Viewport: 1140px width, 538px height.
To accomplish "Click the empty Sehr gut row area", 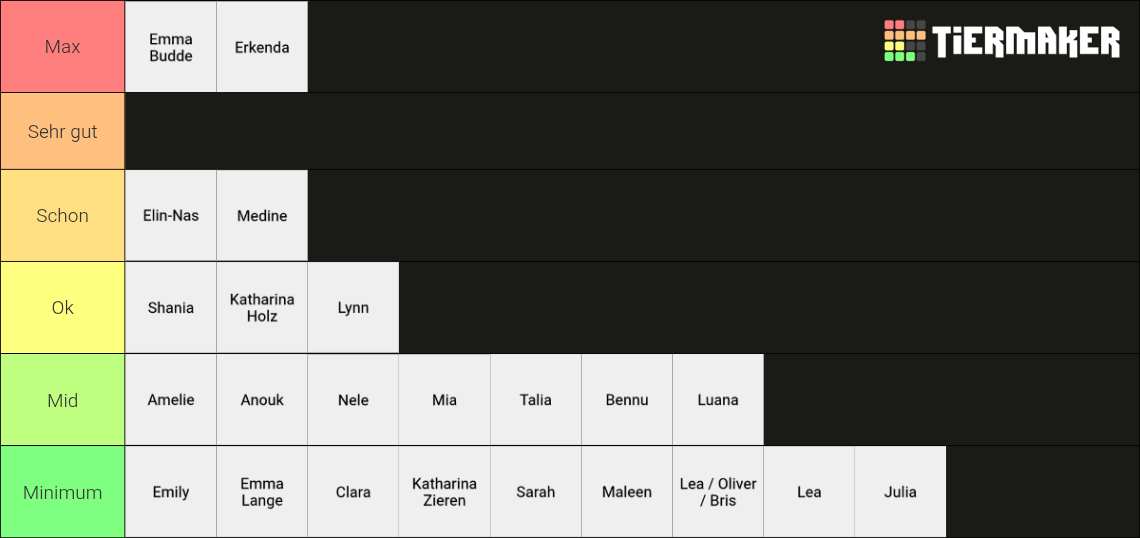I will click(633, 131).
